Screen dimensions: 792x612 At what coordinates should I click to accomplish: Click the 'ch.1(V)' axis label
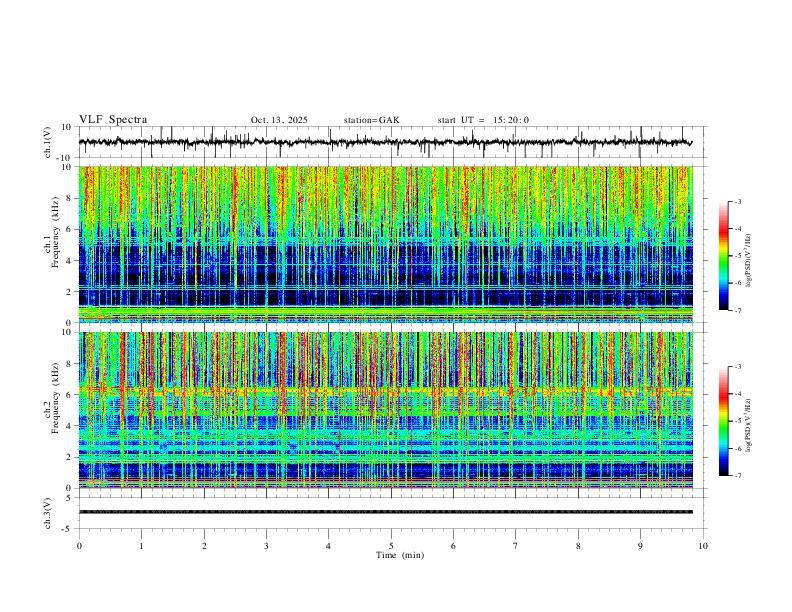click(x=48, y=142)
